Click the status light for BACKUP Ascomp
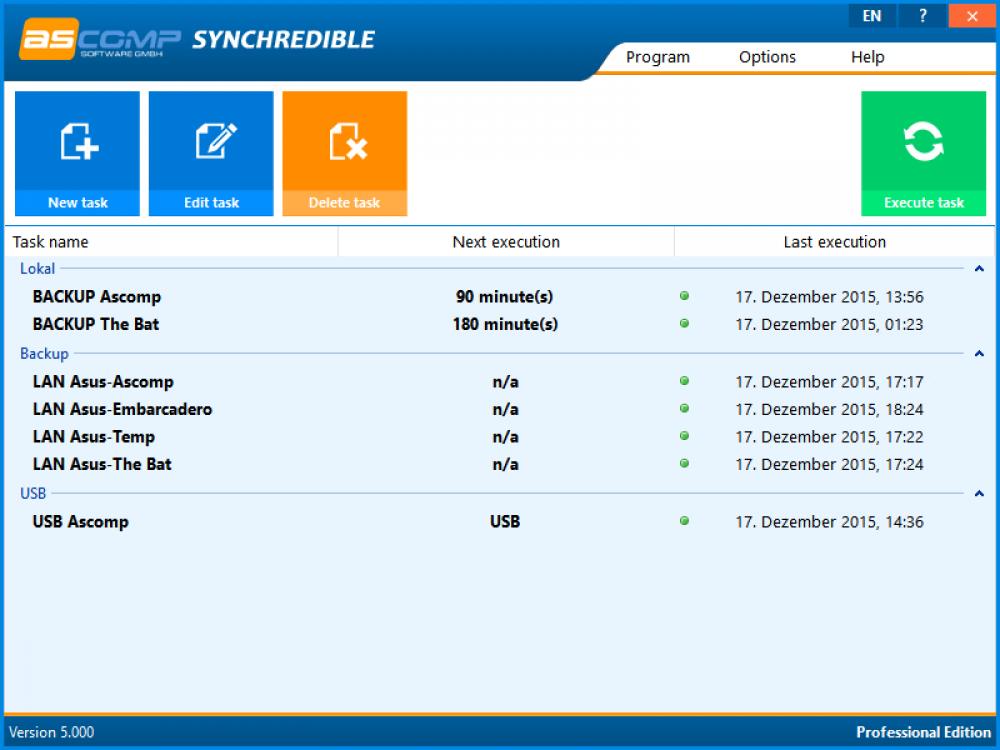The image size is (1000, 750). (x=685, y=296)
